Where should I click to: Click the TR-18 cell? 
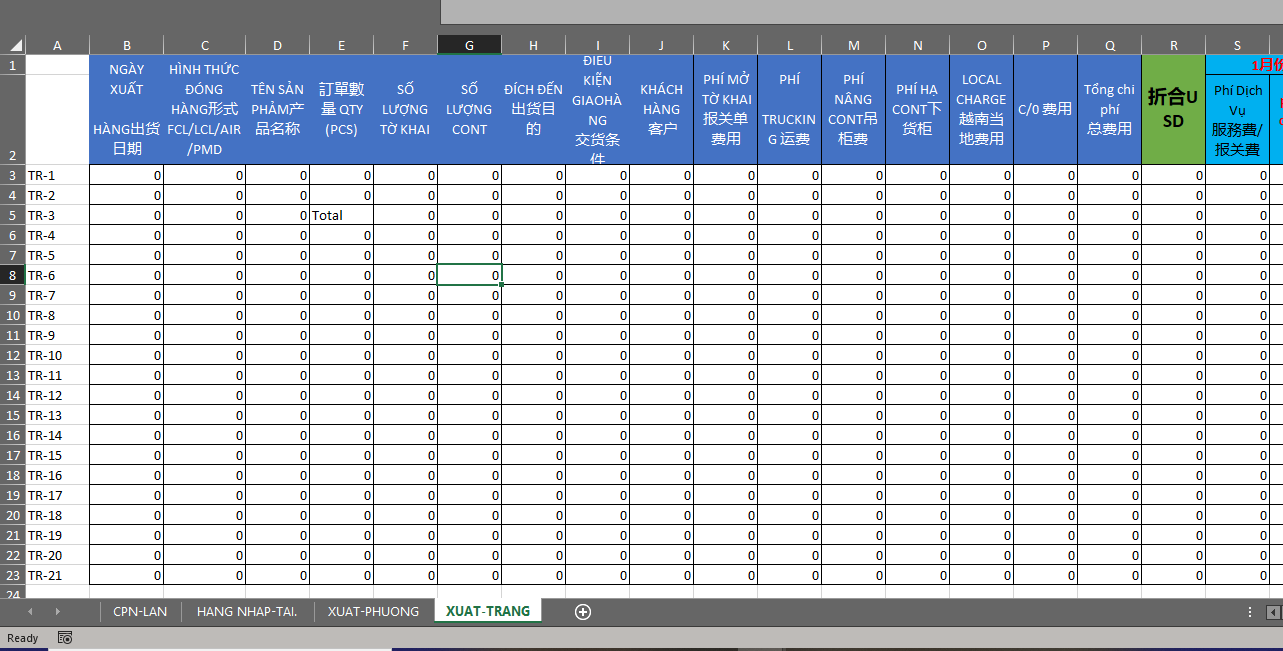57,515
